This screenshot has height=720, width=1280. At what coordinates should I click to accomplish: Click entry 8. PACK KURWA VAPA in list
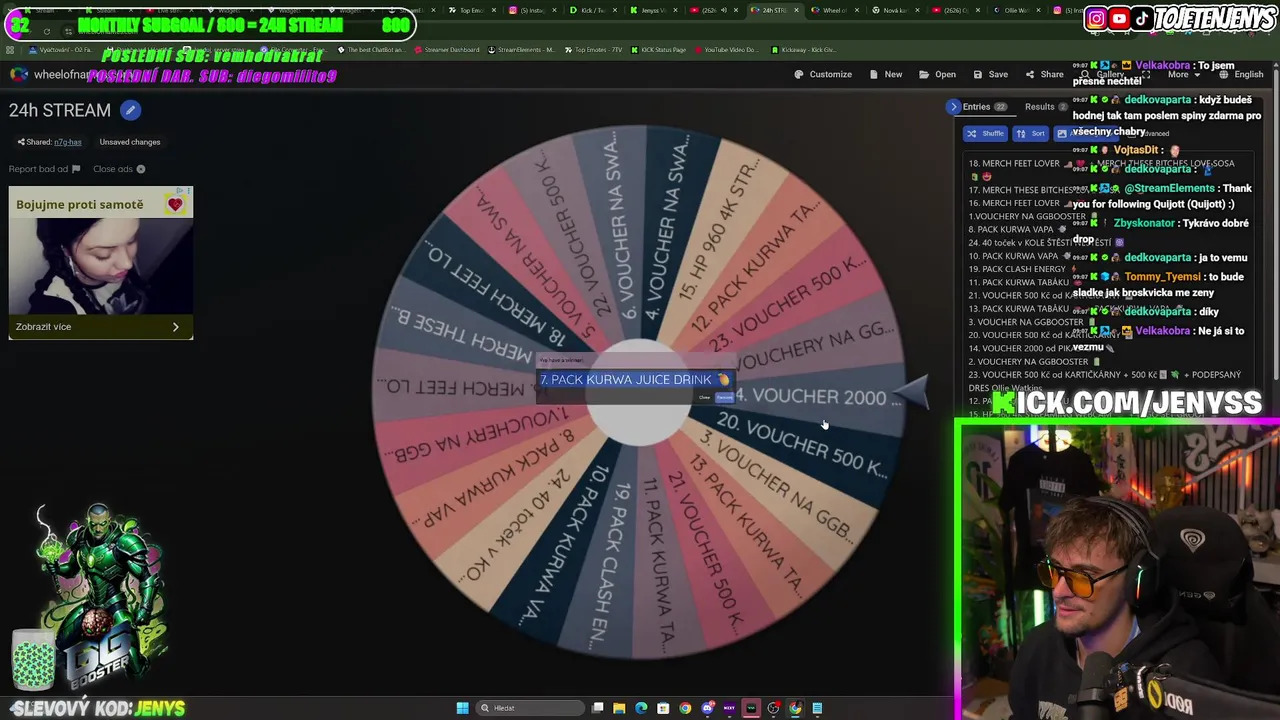pyautogui.click(x=1017, y=229)
